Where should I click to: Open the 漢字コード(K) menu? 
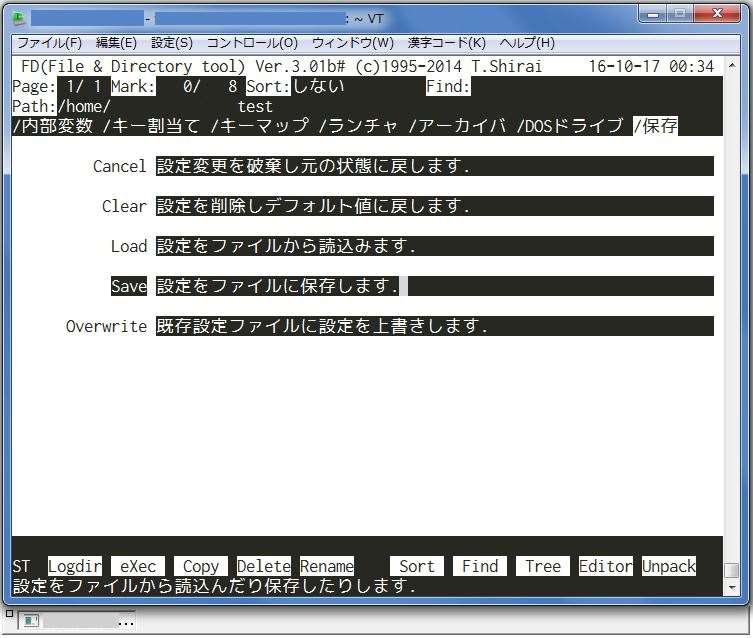click(447, 43)
